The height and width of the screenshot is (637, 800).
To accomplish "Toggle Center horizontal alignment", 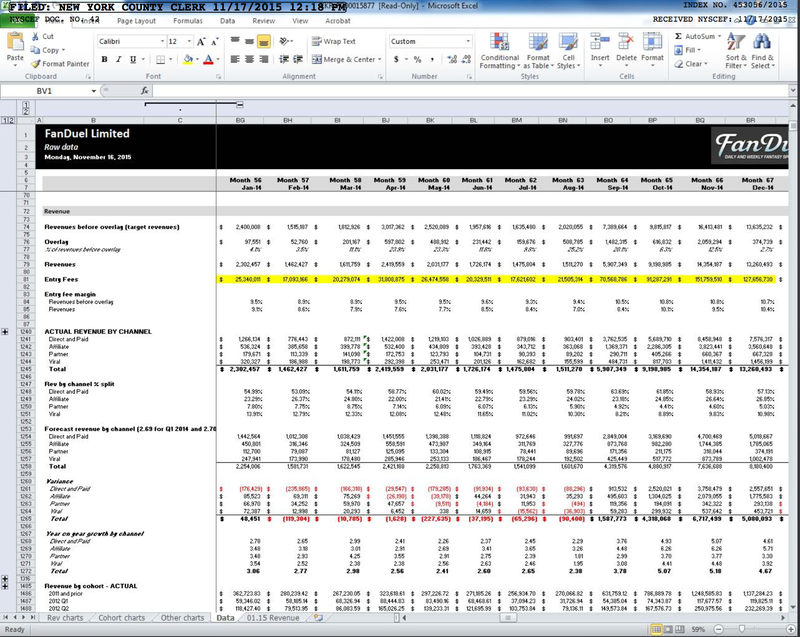I will pos(249,59).
